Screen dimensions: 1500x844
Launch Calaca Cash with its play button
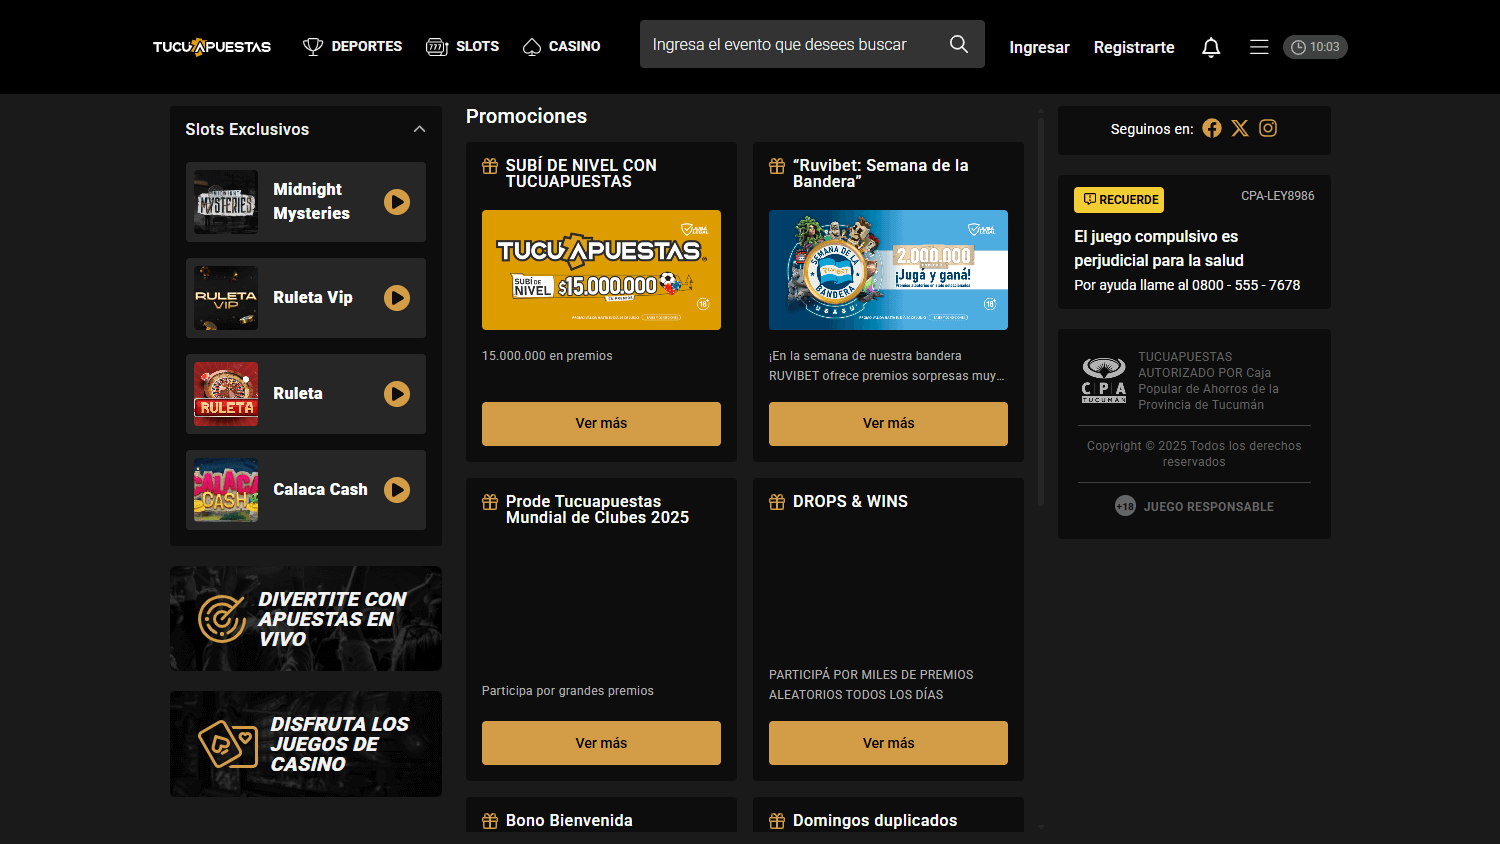click(x=397, y=489)
